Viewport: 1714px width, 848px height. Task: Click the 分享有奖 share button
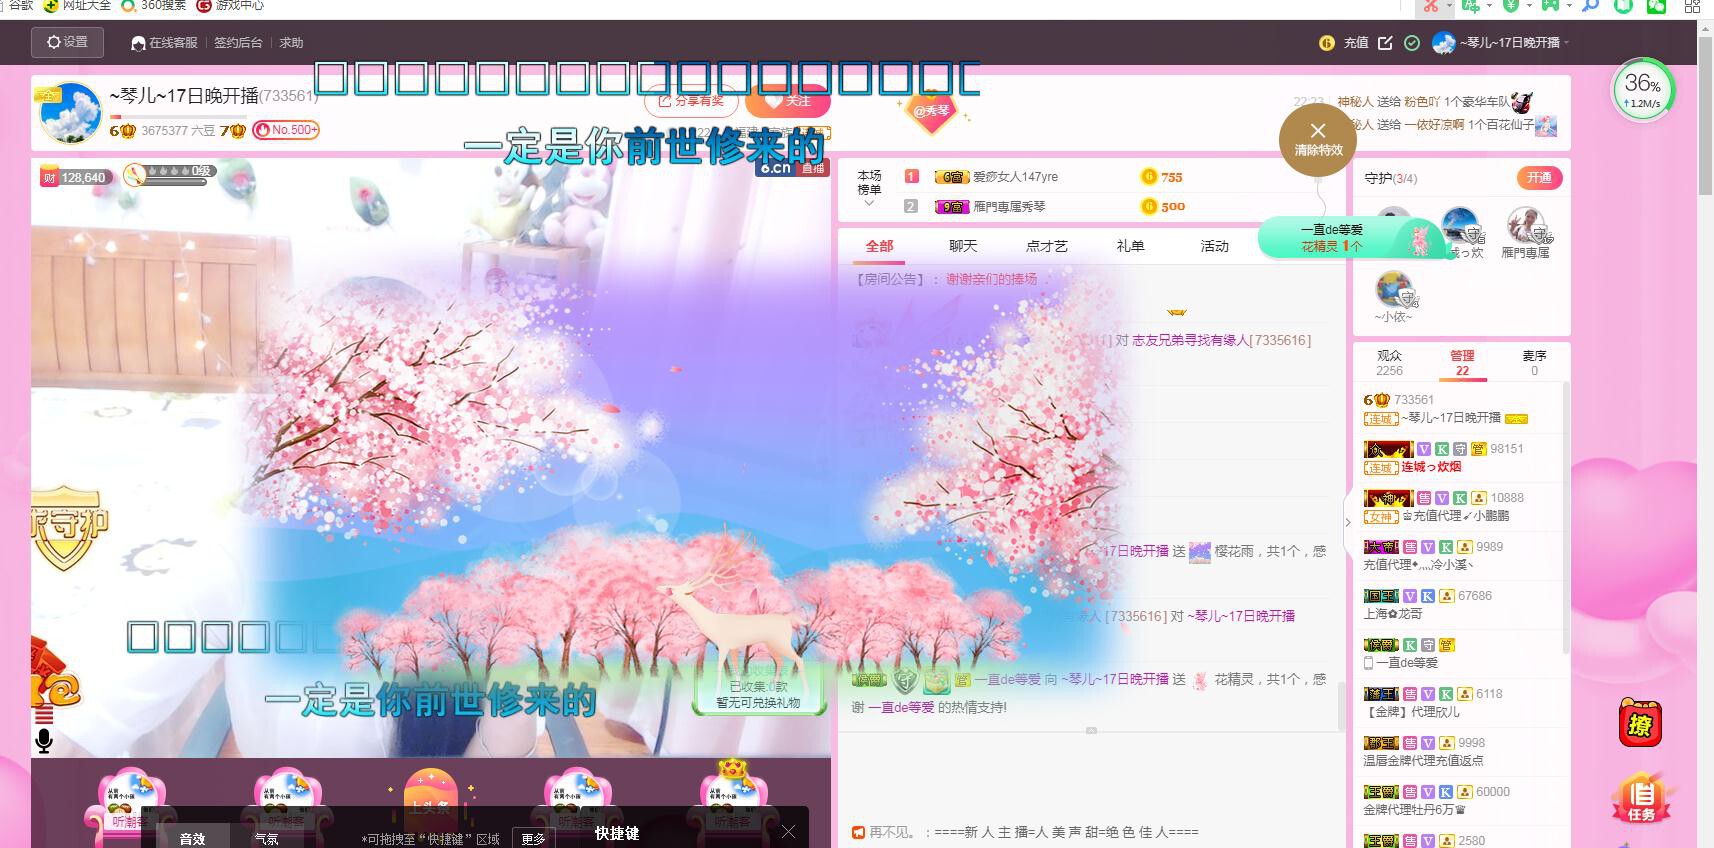click(x=691, y=101)
